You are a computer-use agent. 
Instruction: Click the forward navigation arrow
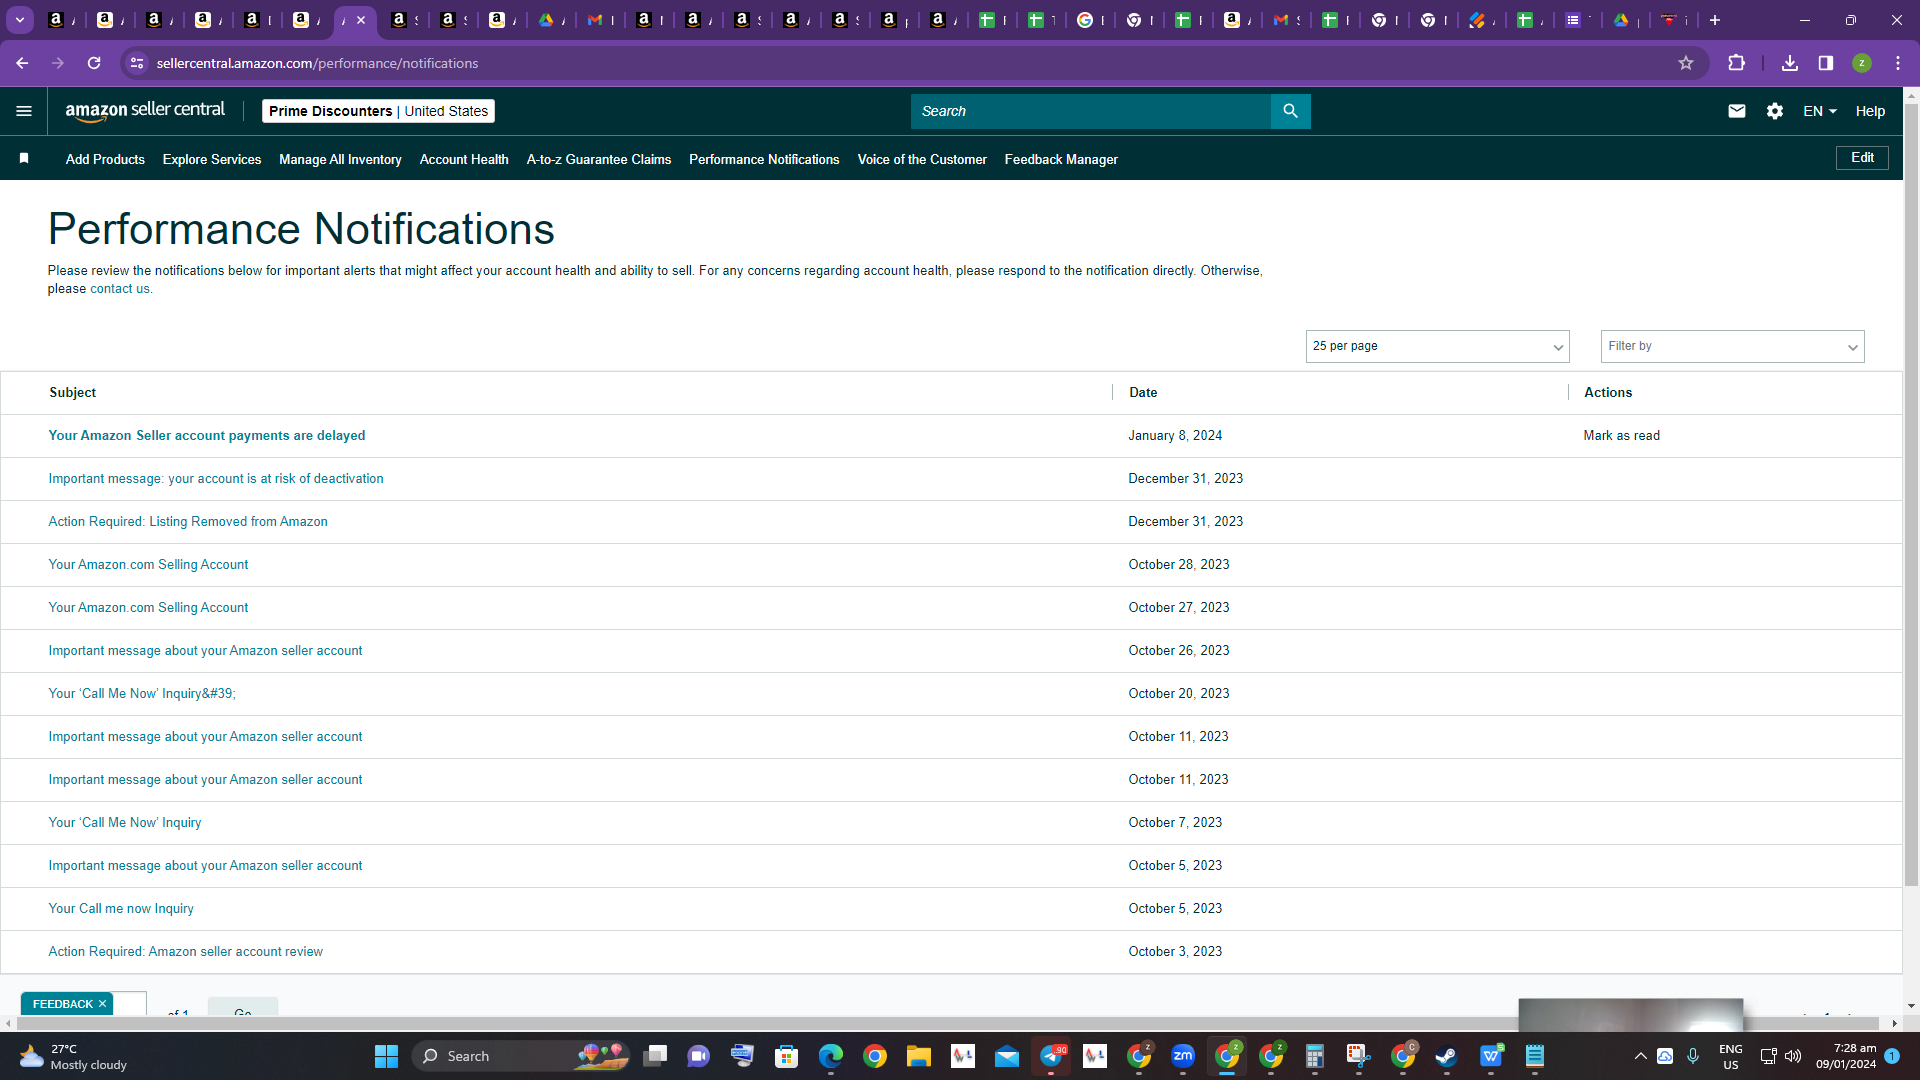tap(58, 63)
